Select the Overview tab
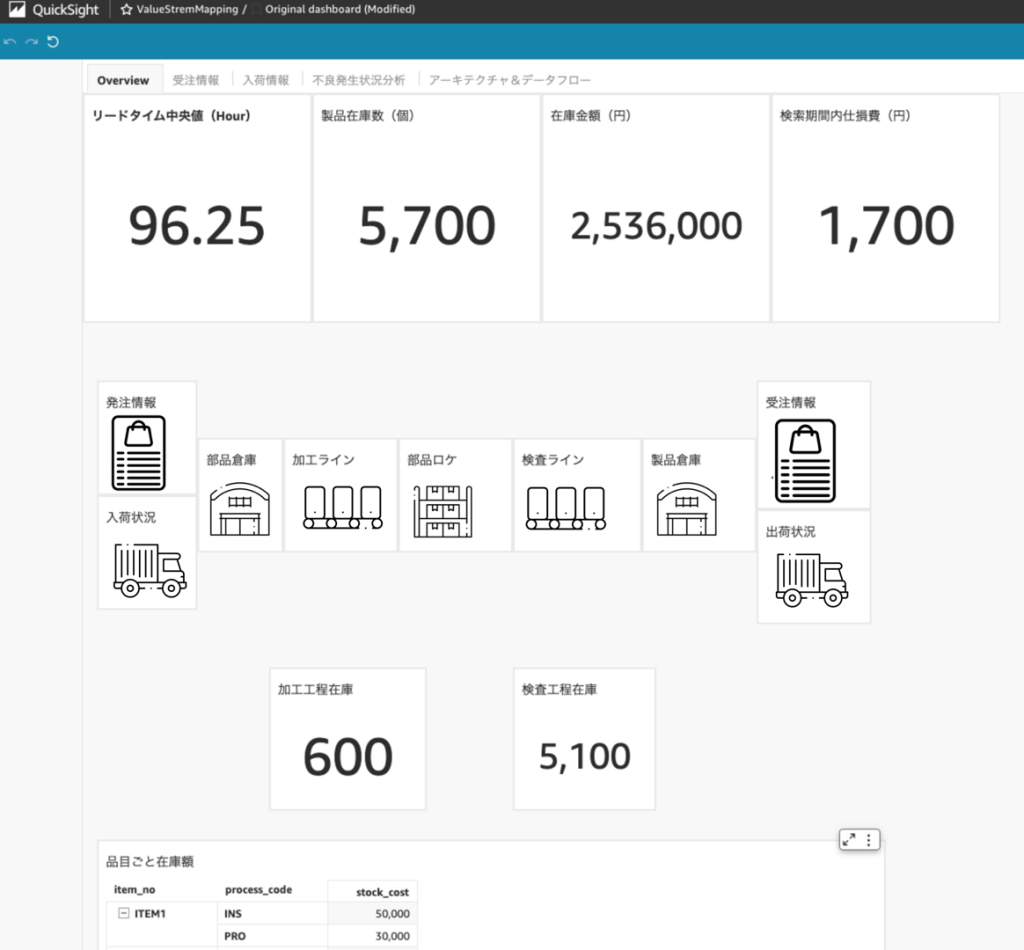1024x950 pixels. tap(123, 80)
